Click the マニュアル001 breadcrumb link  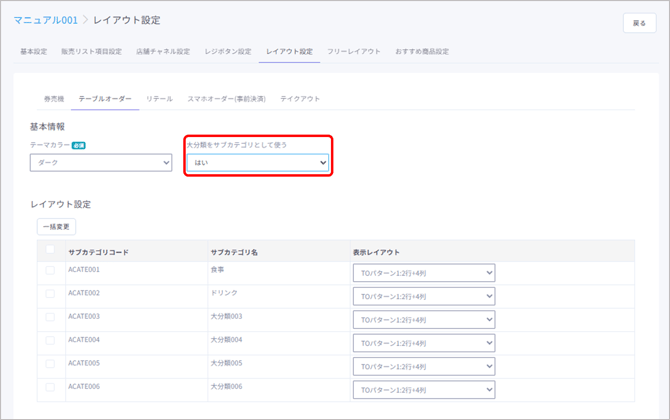pyautogui.click(x=46, y=20)
